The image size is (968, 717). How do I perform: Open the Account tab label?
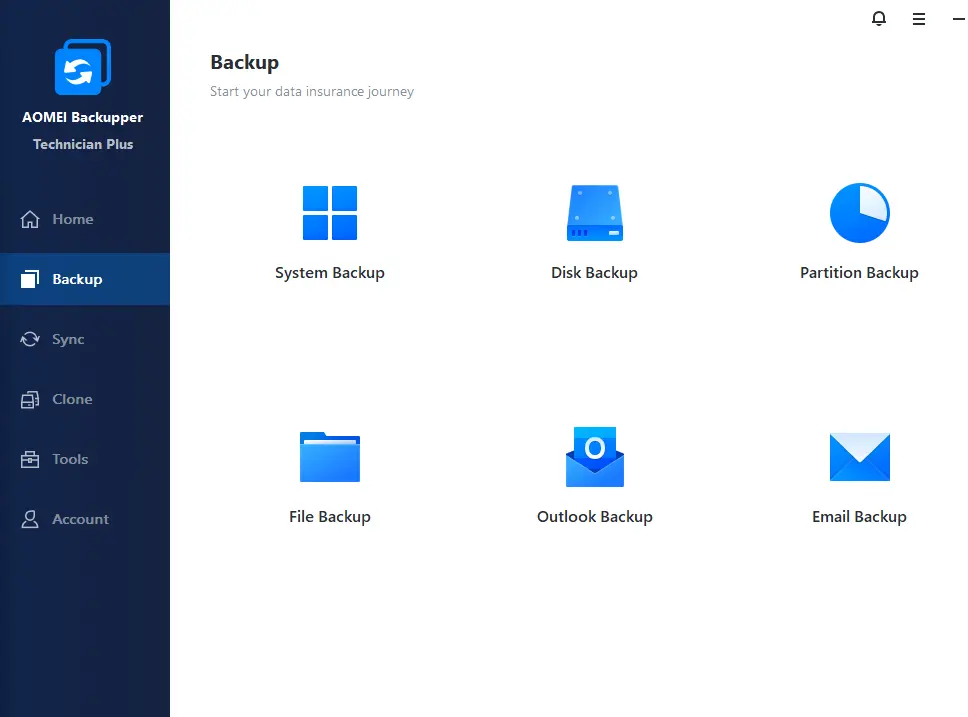80,519
